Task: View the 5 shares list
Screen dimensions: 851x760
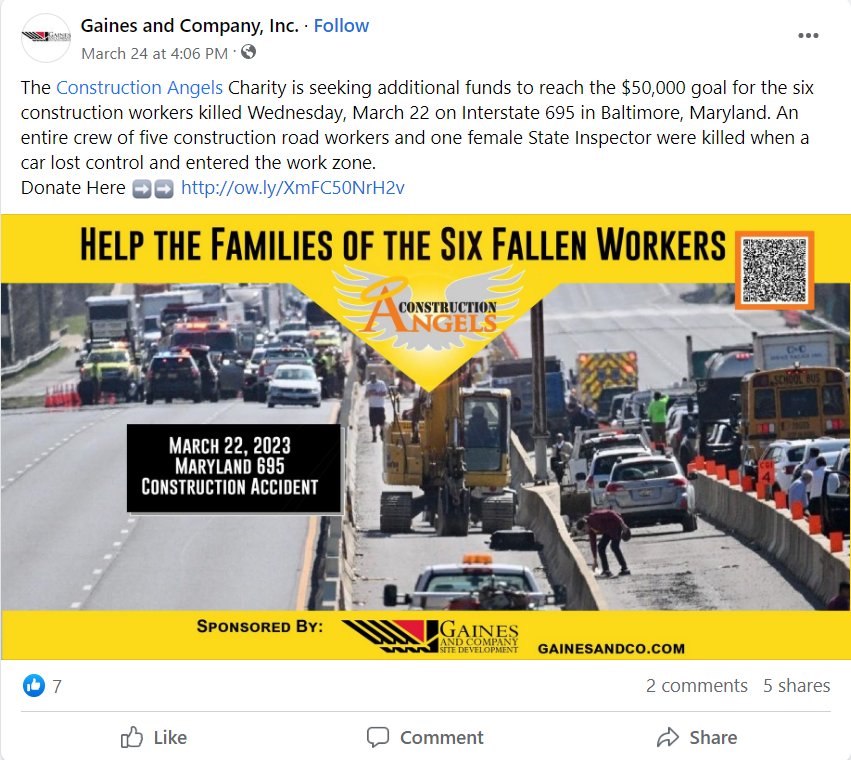Action: pos(796,686)
